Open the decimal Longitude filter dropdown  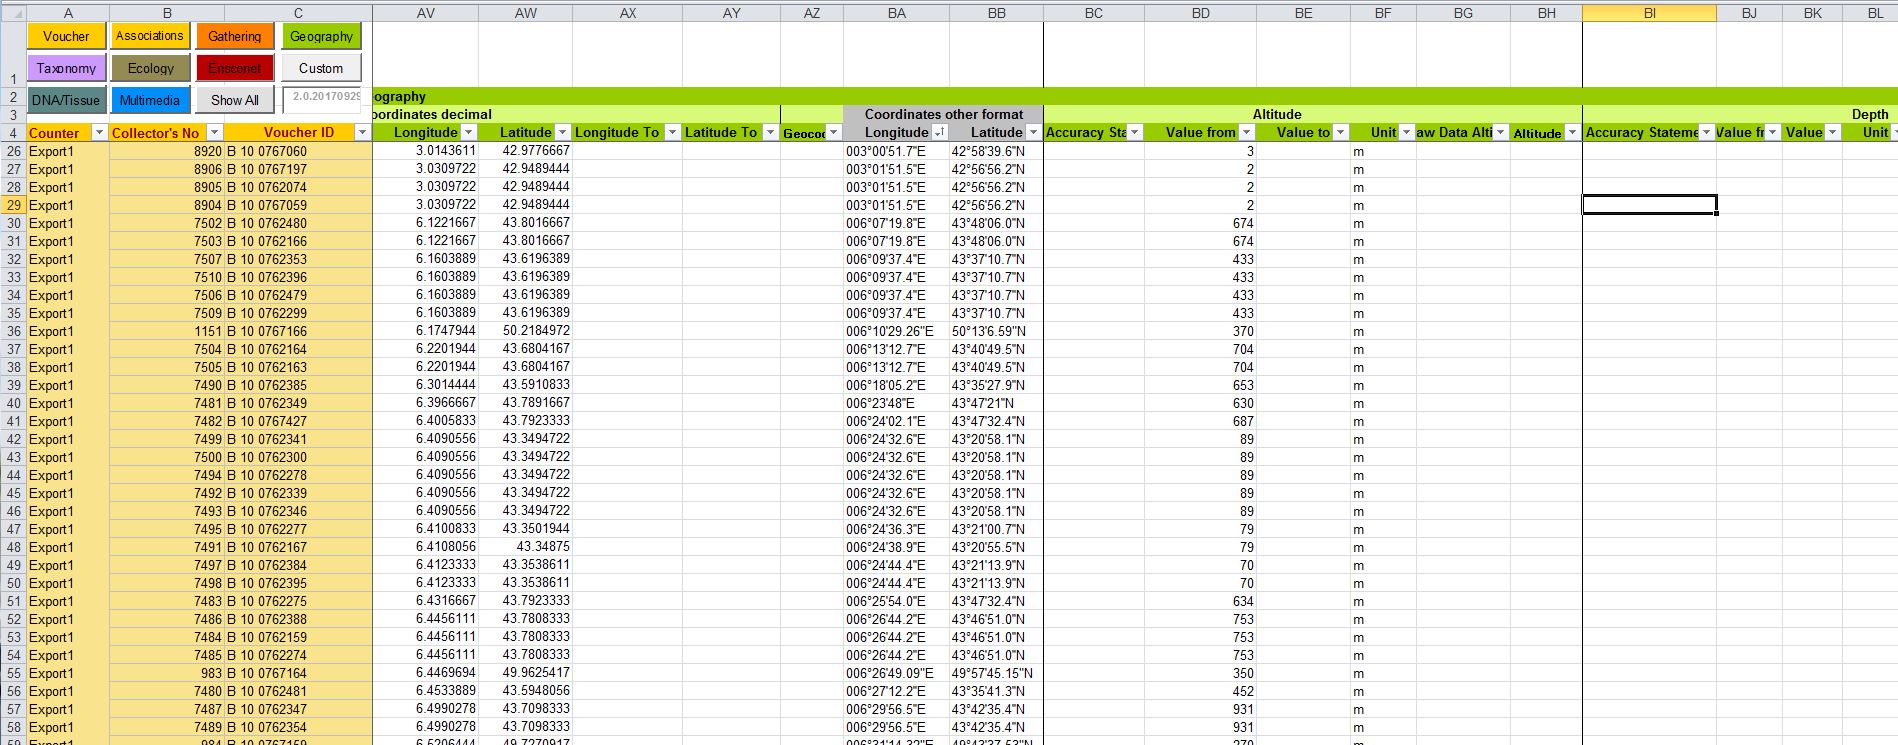coord(468,133)
